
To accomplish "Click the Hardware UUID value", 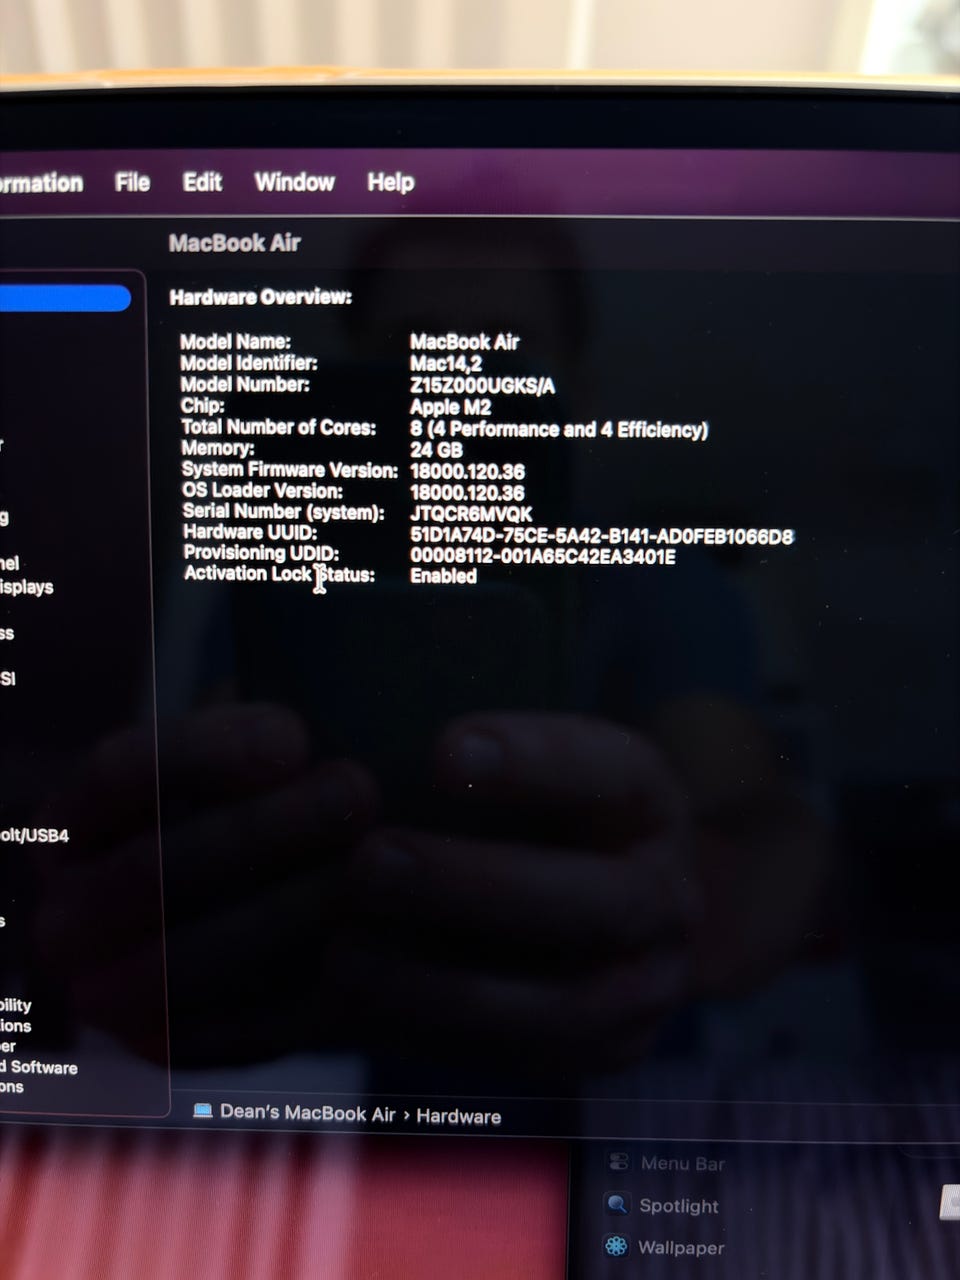I will 602,536.
